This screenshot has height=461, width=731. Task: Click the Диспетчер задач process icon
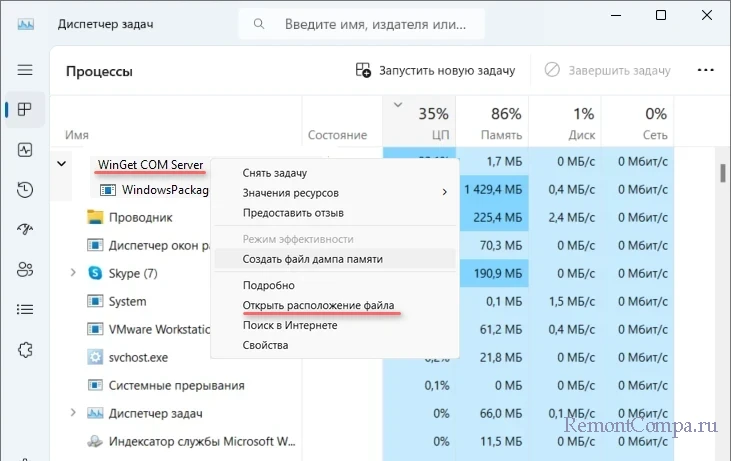coord(95,413)
